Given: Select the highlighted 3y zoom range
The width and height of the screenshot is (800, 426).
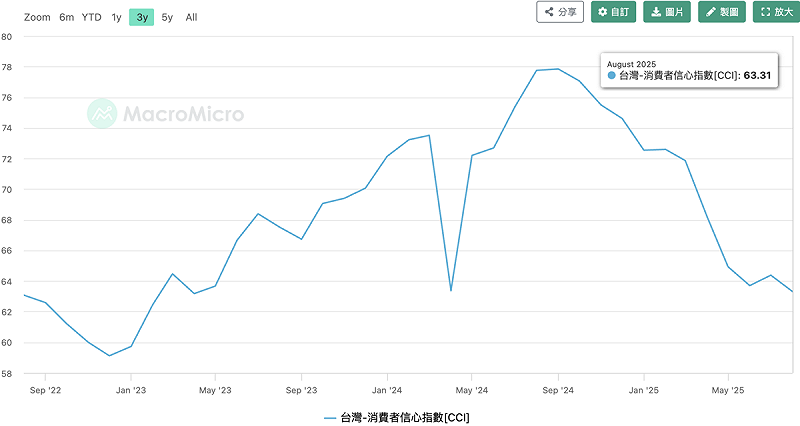Looking at the screenshot, I should coord(142,17).
